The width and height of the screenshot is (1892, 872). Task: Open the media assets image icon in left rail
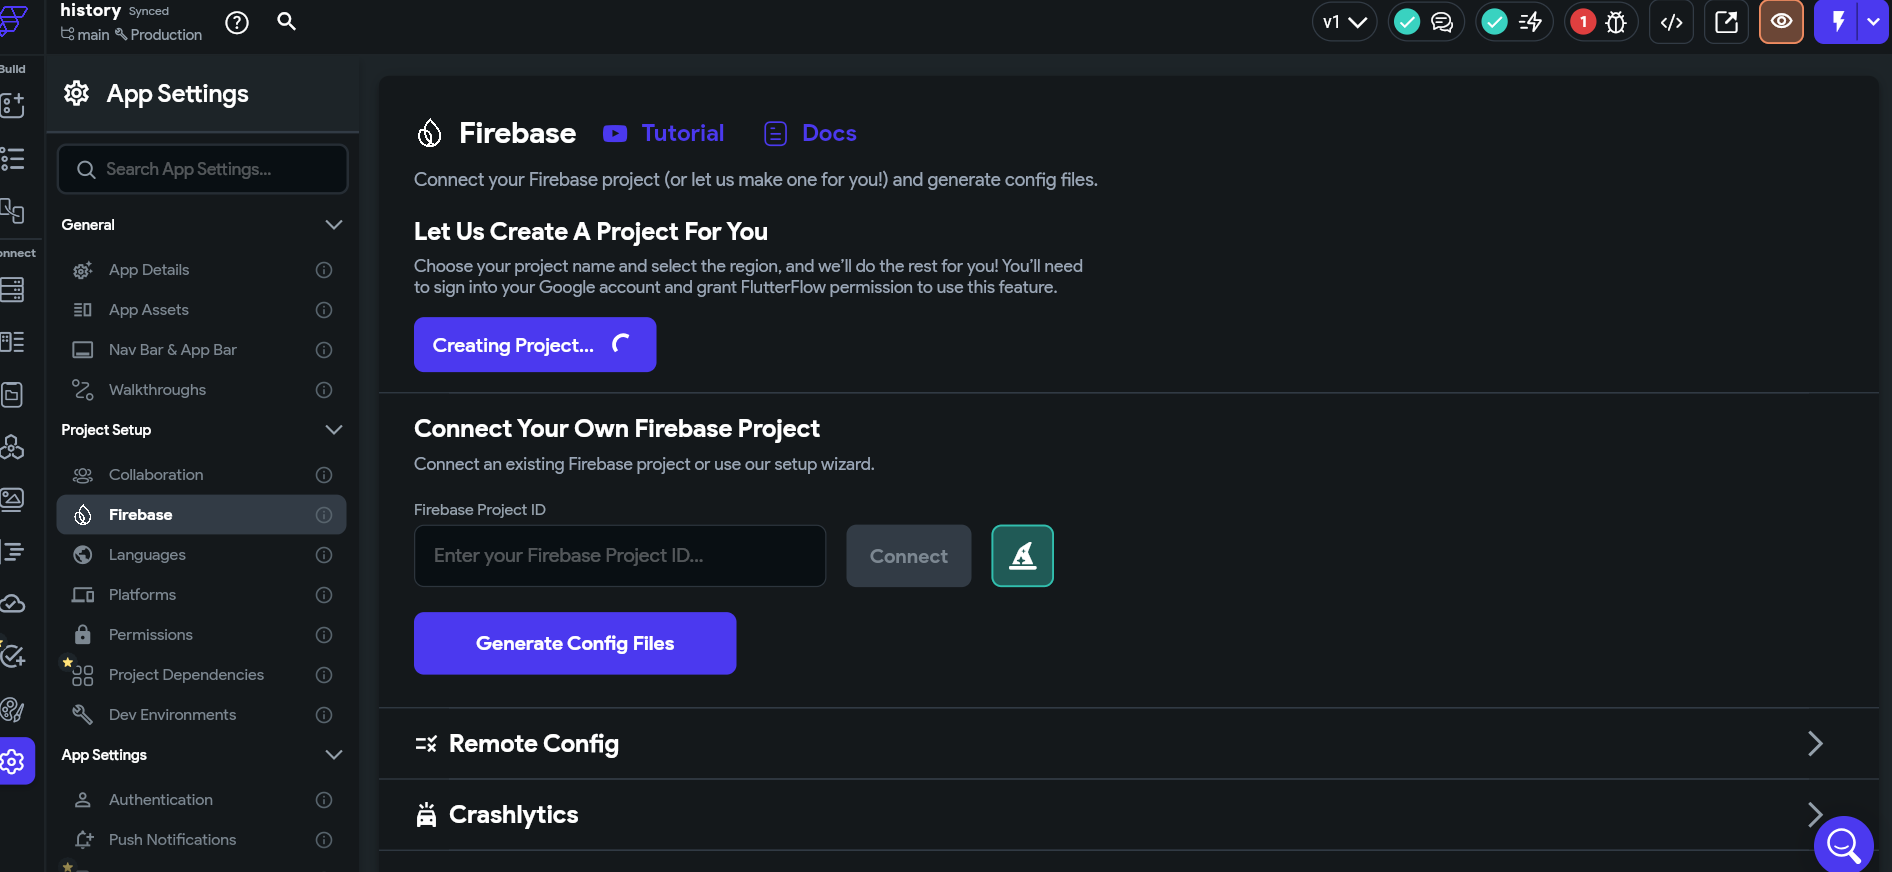click(x=12, y=499)
